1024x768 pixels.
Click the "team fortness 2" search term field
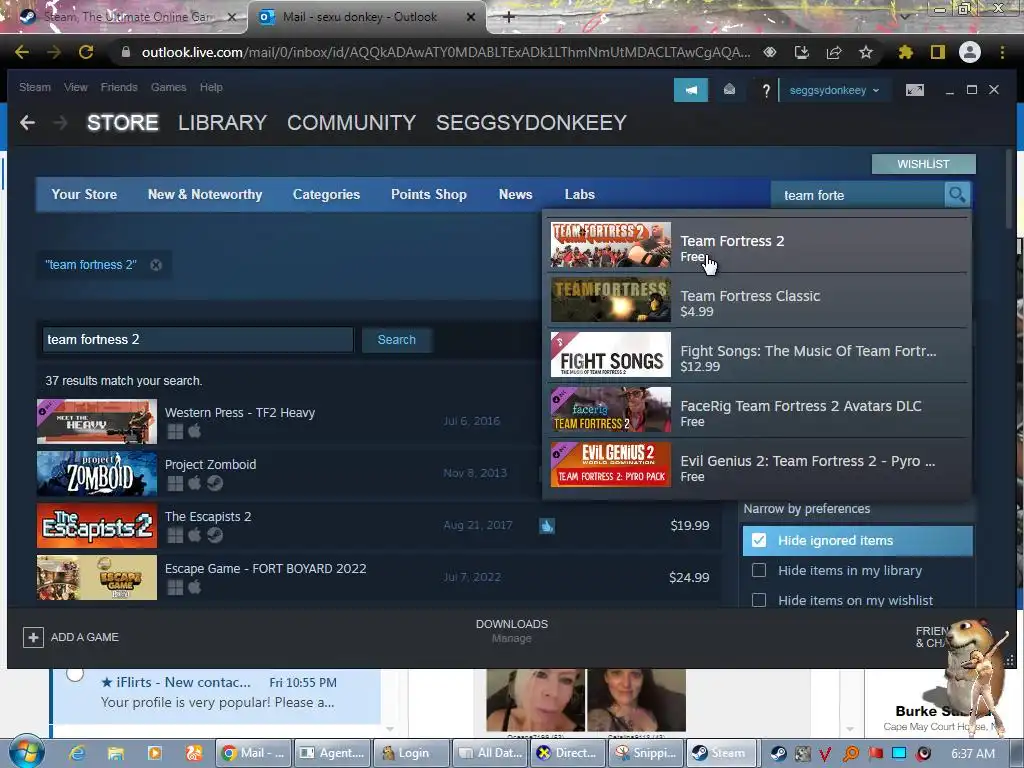click(198, 340)
